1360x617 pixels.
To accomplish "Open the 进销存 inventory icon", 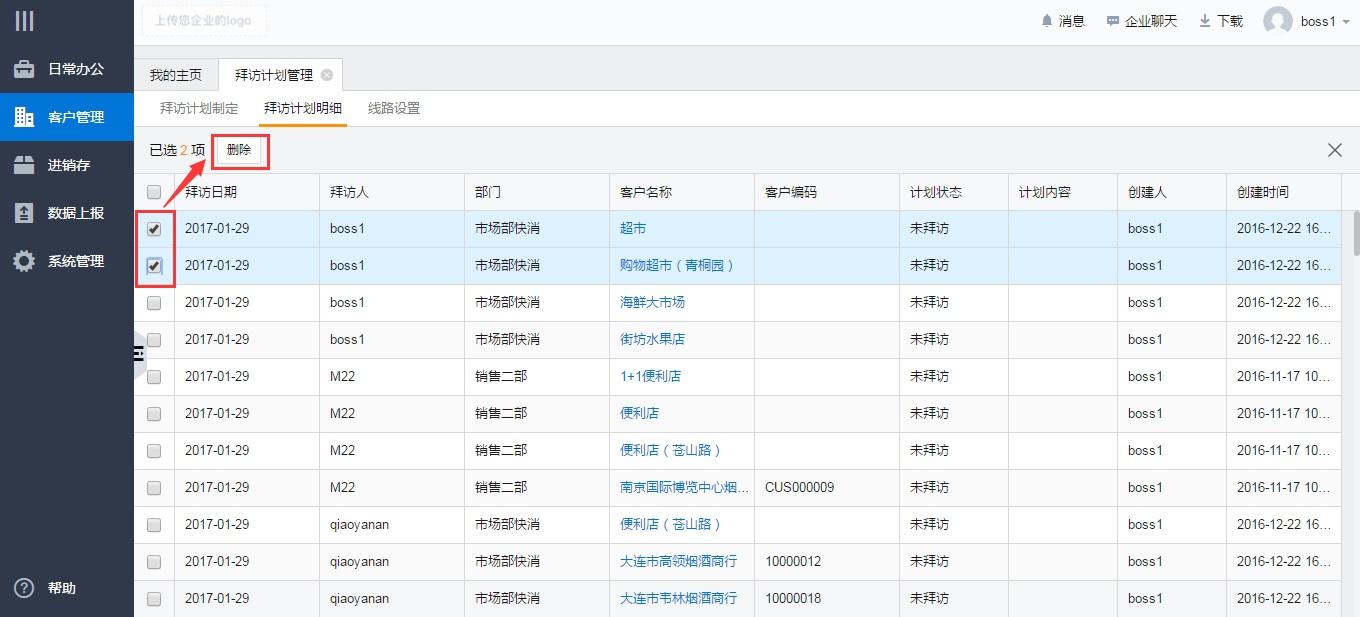I will [24, 165].
